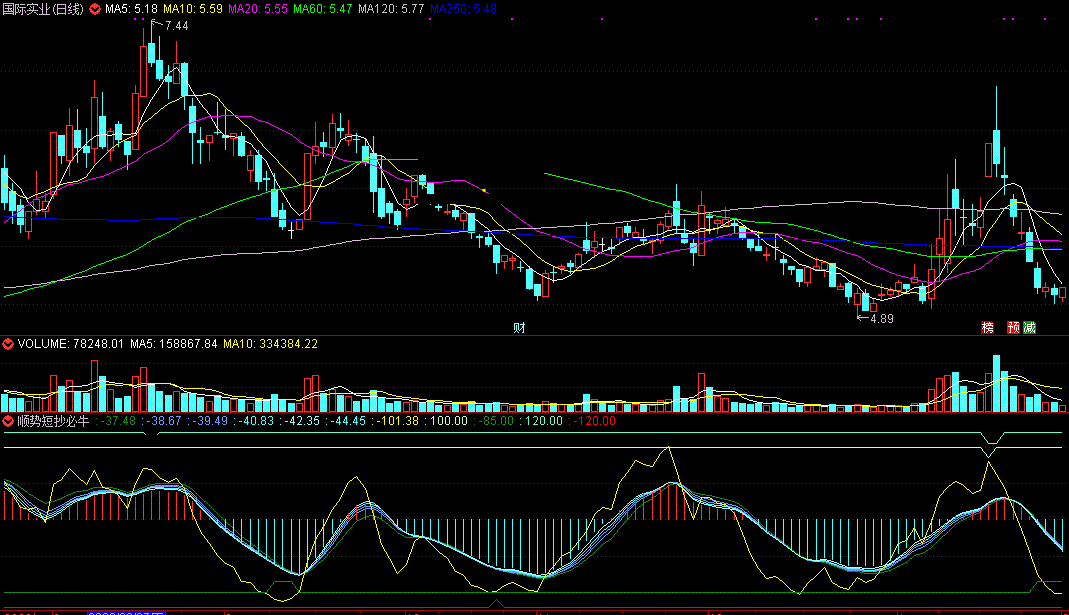Select the MA5: 5.18 label
The image size is (1069, 615).
(x=131, y=9)
